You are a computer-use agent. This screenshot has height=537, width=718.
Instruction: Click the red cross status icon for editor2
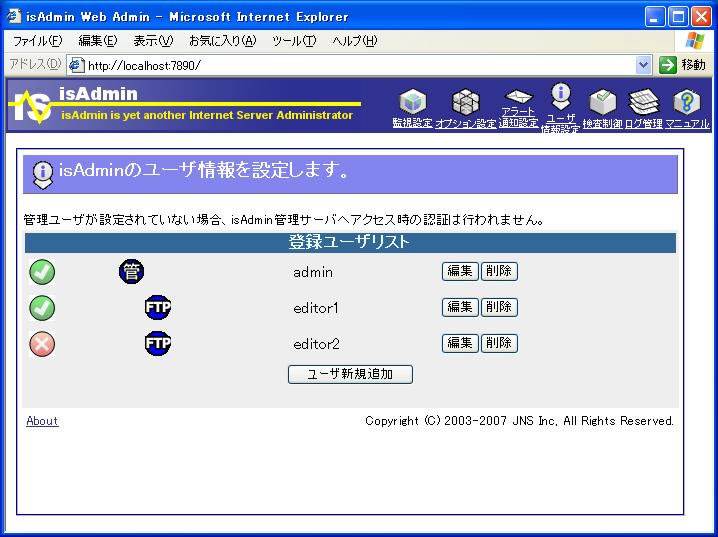(42, 344)
